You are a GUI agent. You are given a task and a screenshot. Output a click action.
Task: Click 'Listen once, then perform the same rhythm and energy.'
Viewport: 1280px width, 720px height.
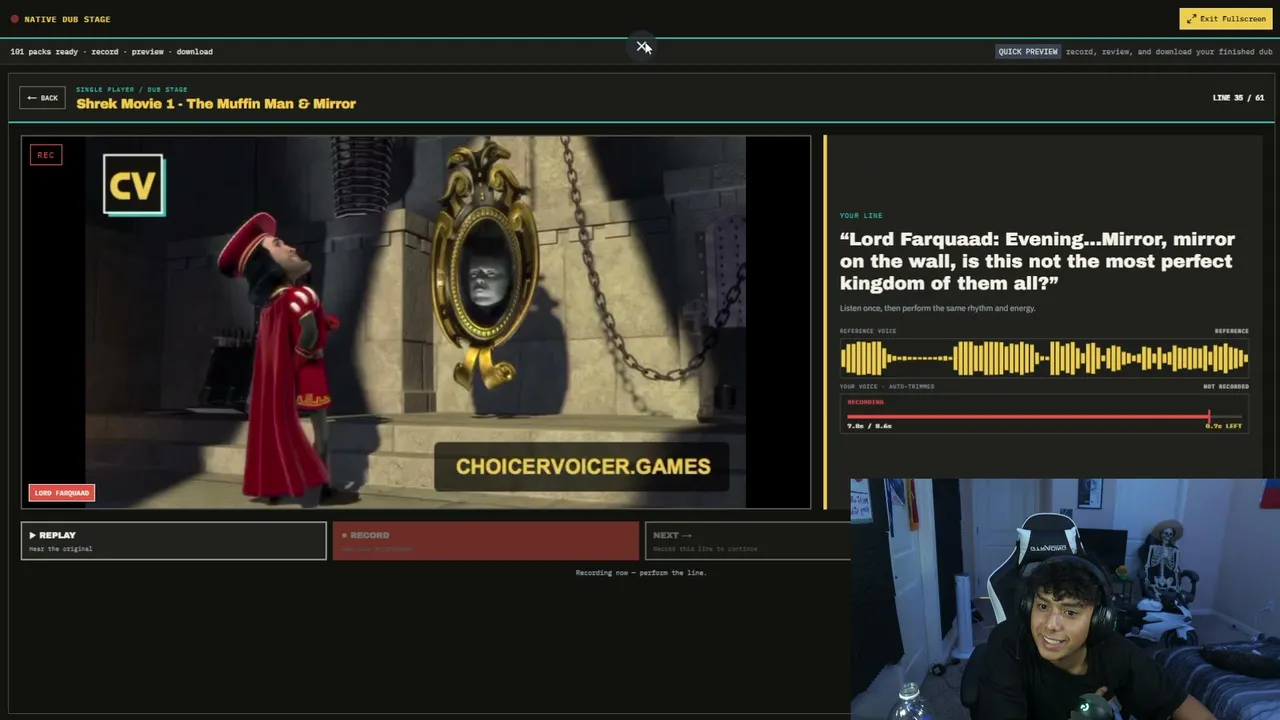[x=938, y=308]
